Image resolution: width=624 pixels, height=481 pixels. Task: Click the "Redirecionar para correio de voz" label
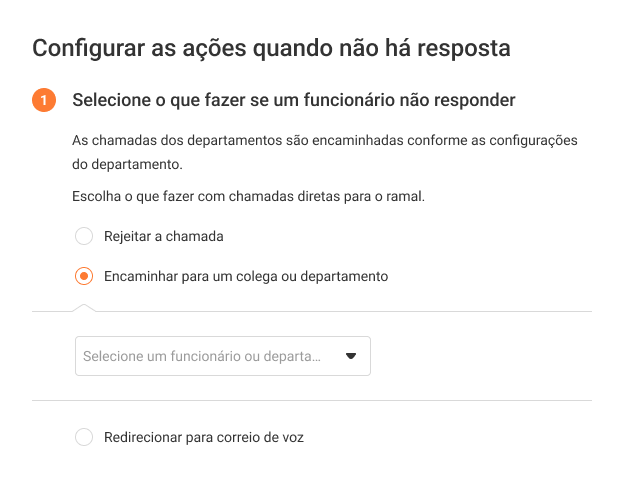click(x=203, y=437)
